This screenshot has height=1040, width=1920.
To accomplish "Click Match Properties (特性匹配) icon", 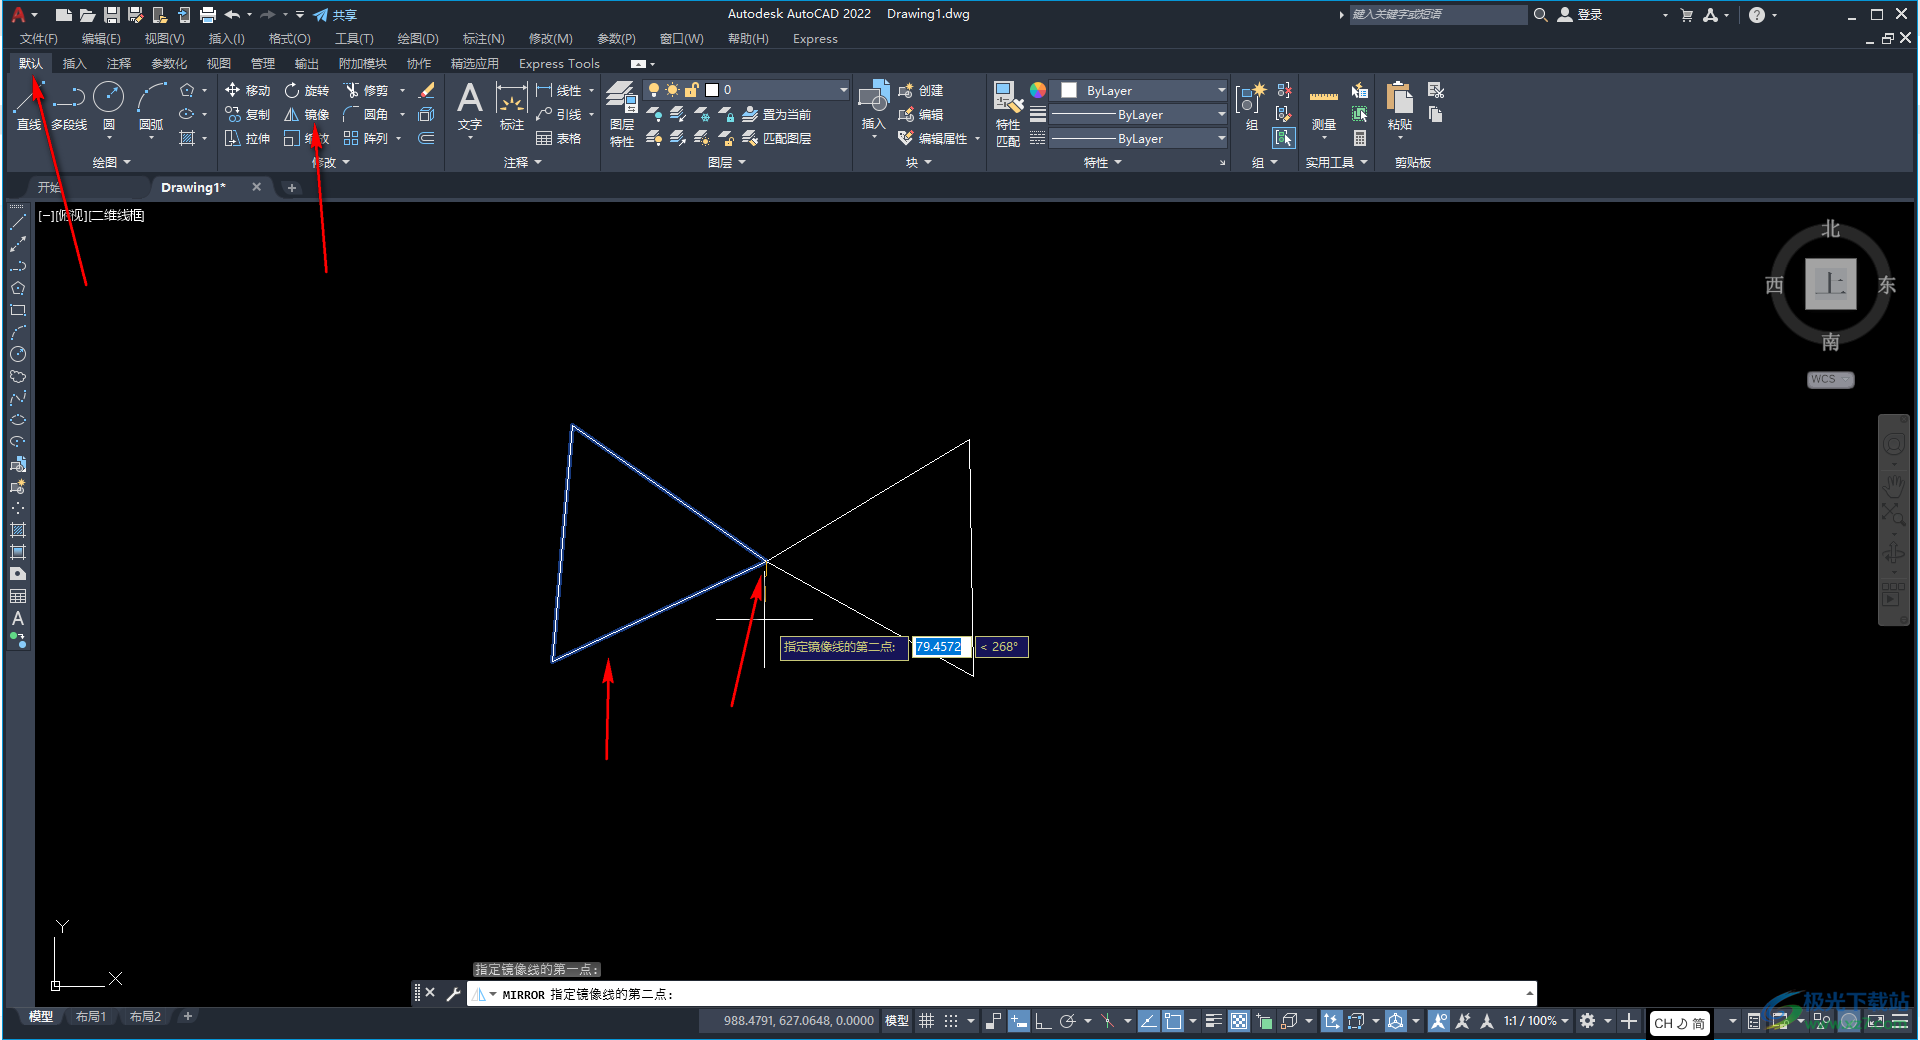I will (x=1008, y=114).
